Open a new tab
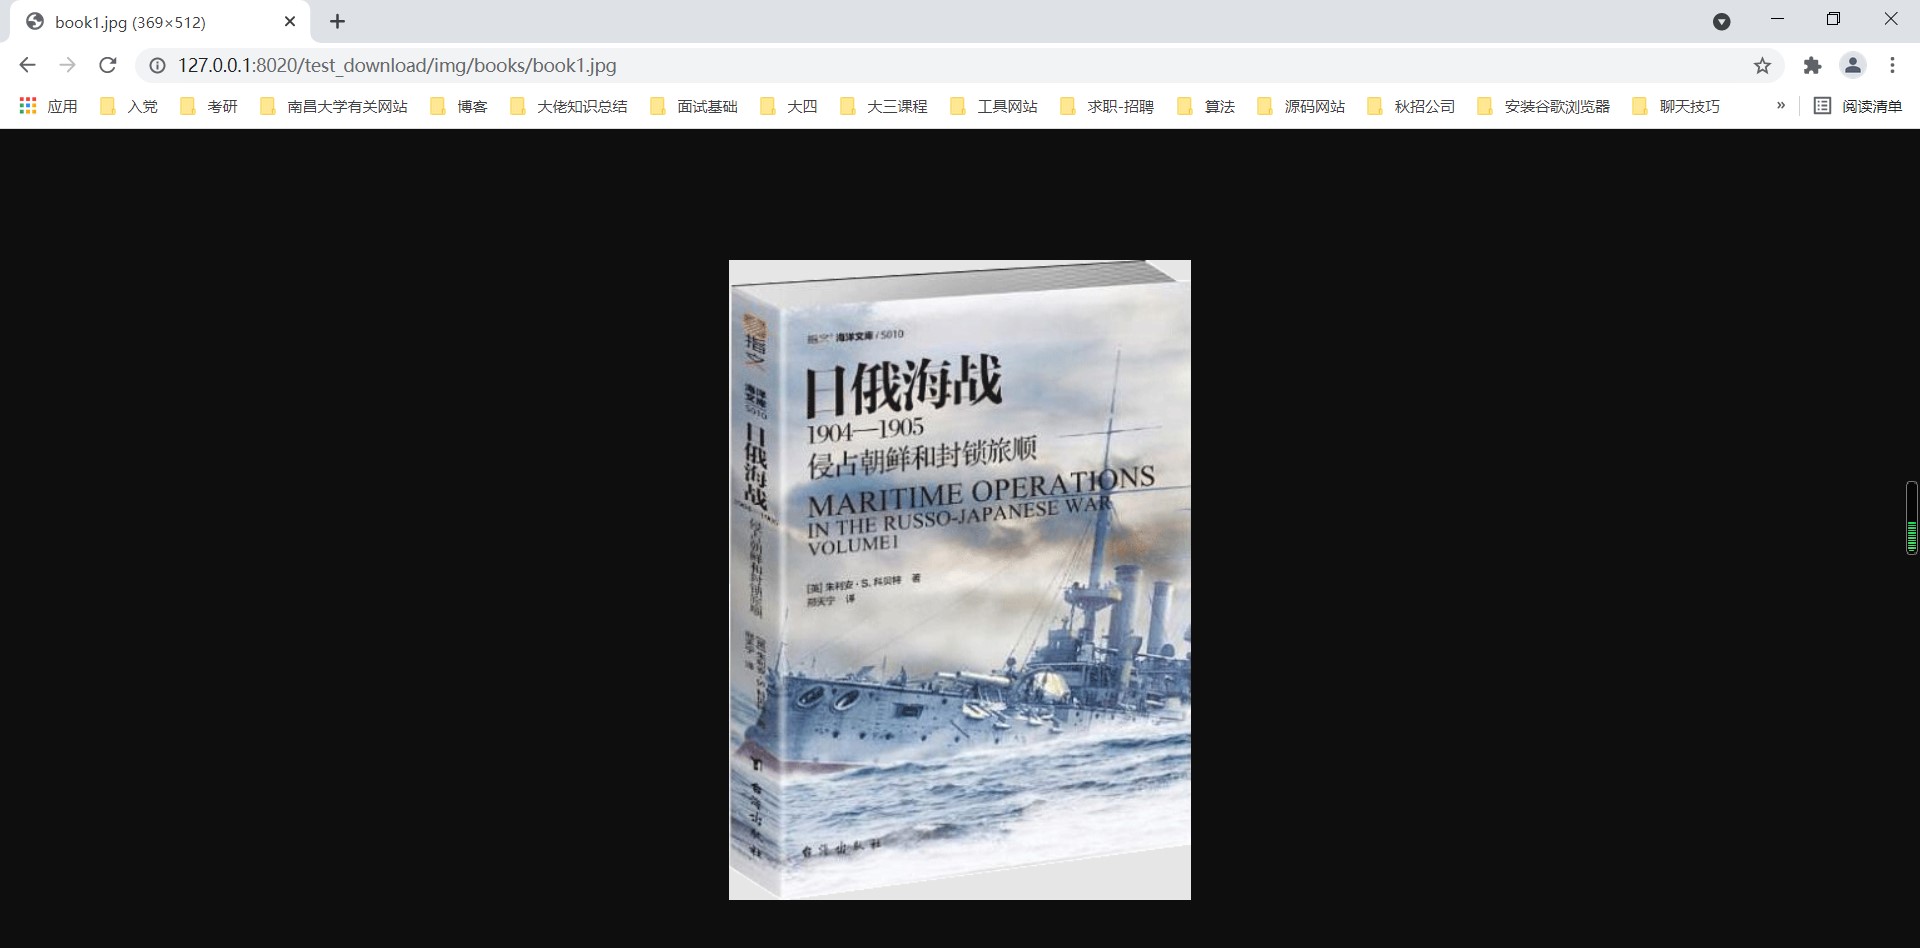This screenshot has width=1920, height=948. [337, 21]
